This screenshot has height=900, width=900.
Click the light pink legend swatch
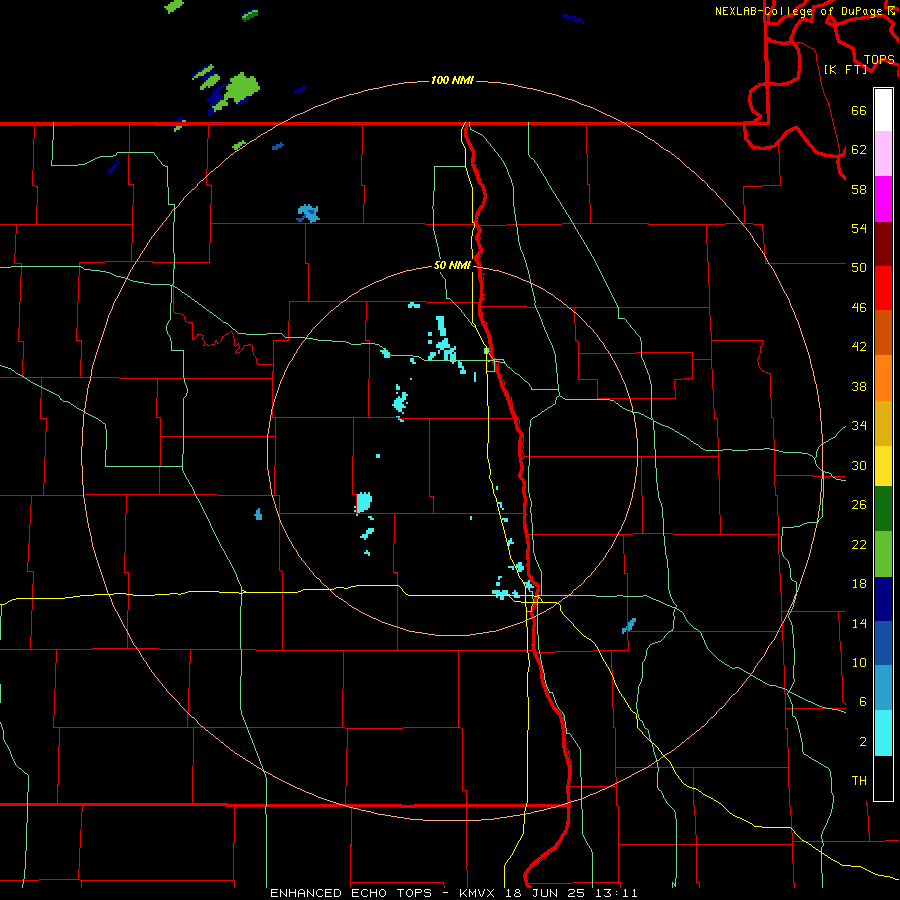click(883, 153)
